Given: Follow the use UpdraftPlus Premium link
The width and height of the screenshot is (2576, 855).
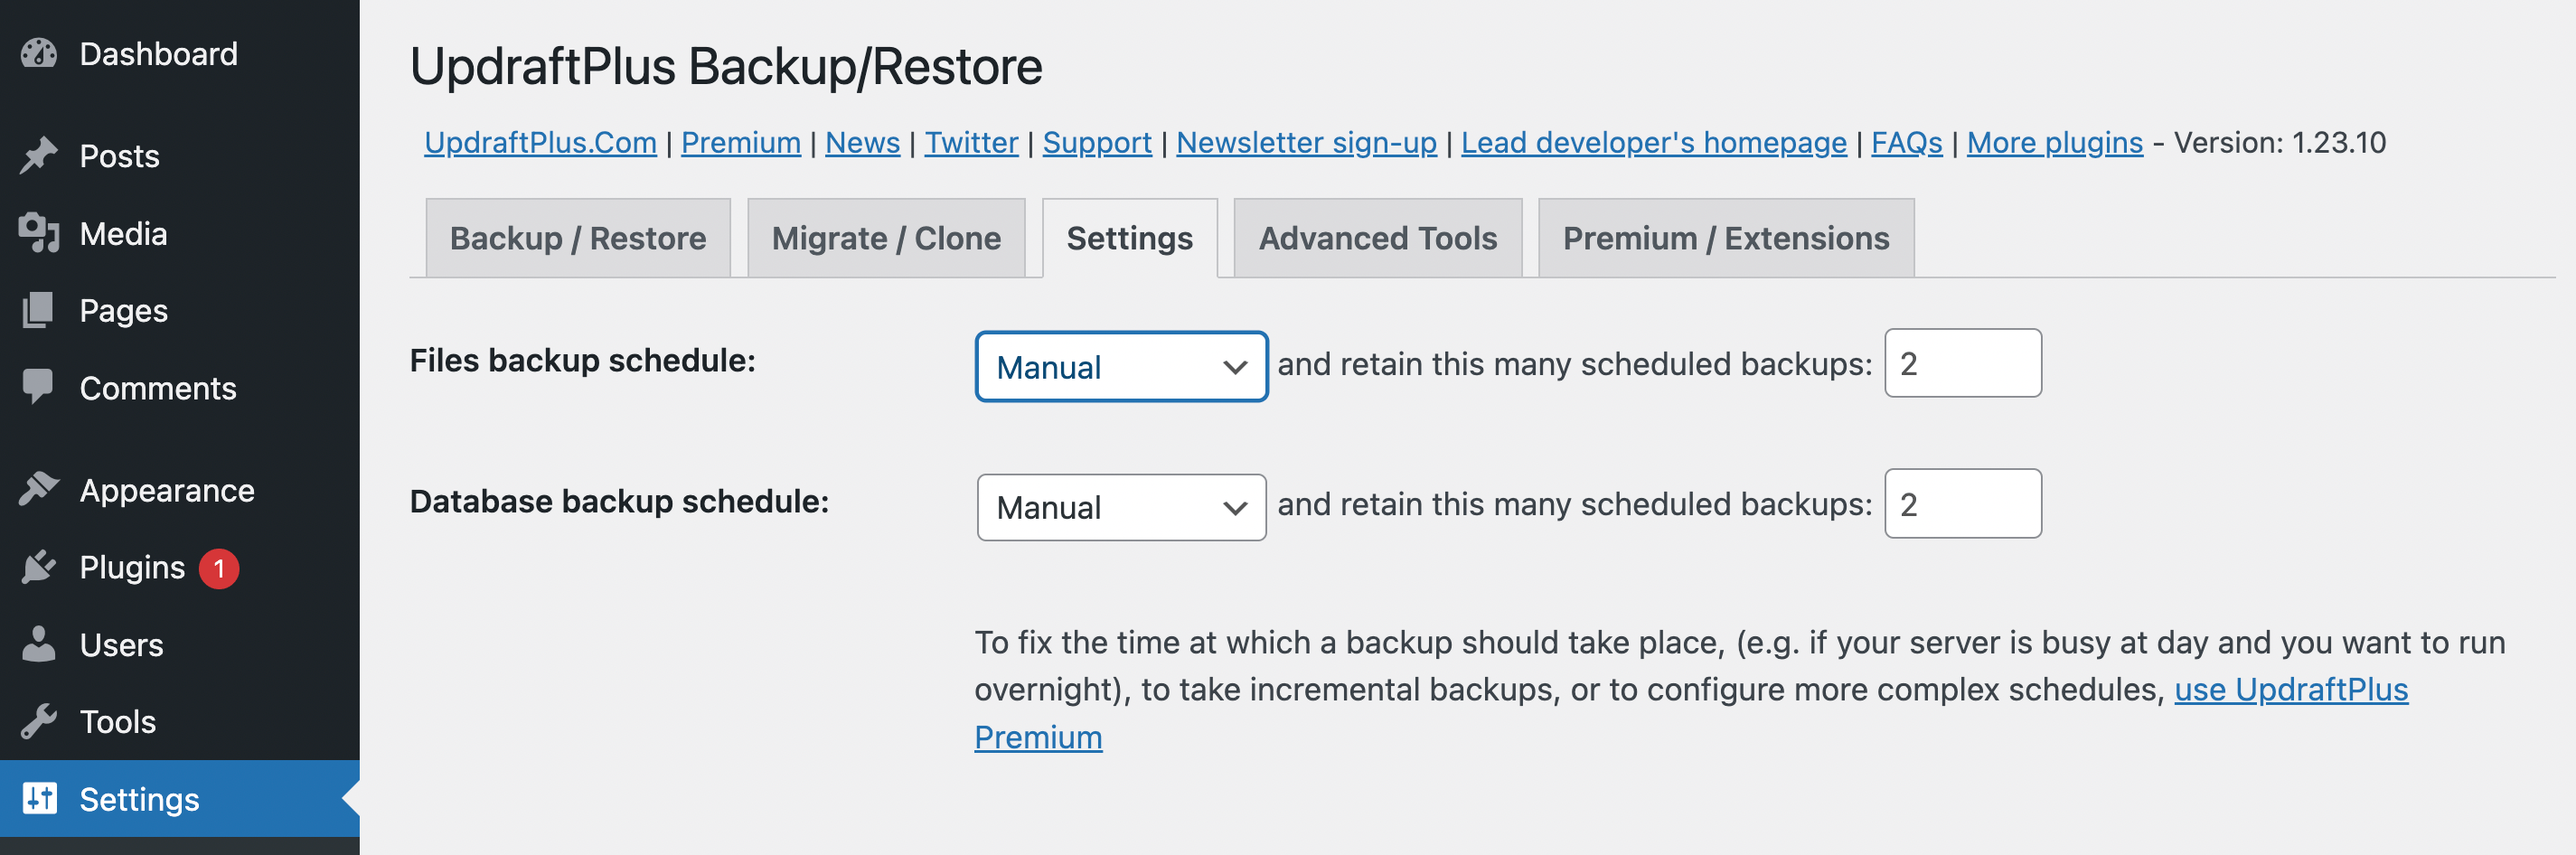Looking at the screenshot, I should (x=2292, y=688).
